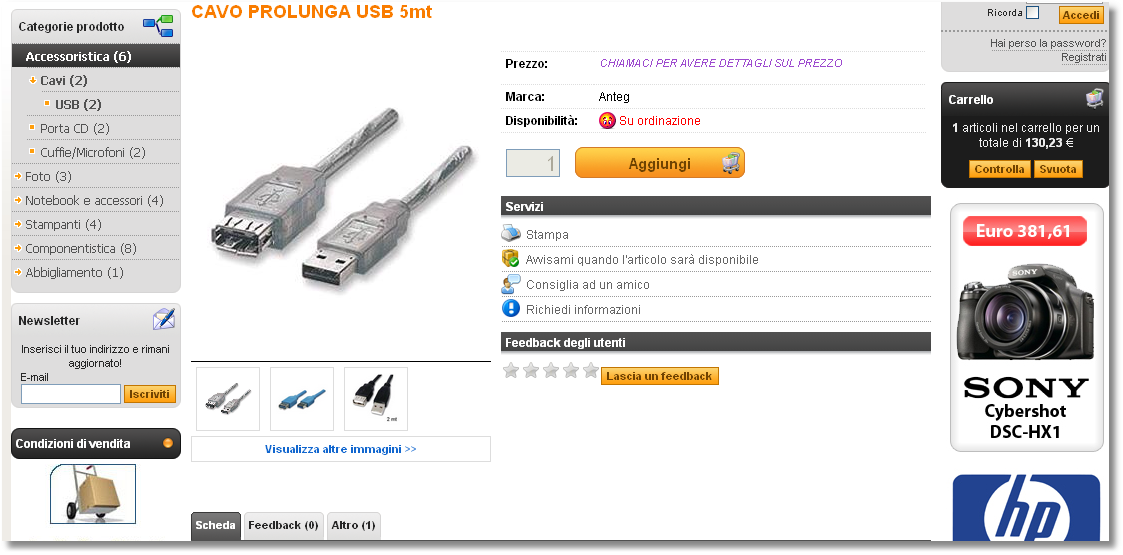Screen dimensions: 1123x555
Task: Click the notify-me box icon beside Avvisami
Action: pos(511,259)
